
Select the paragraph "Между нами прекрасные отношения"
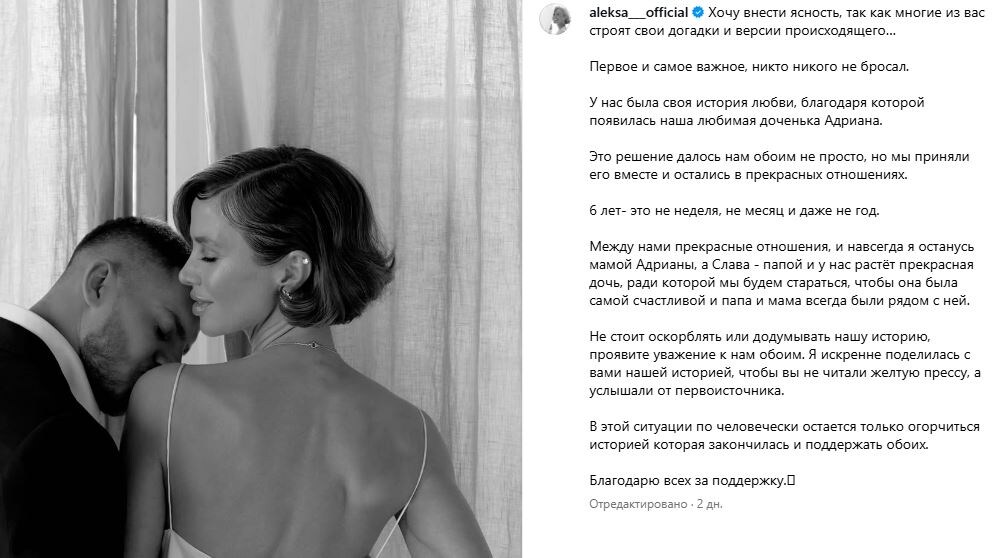(782, 274)
